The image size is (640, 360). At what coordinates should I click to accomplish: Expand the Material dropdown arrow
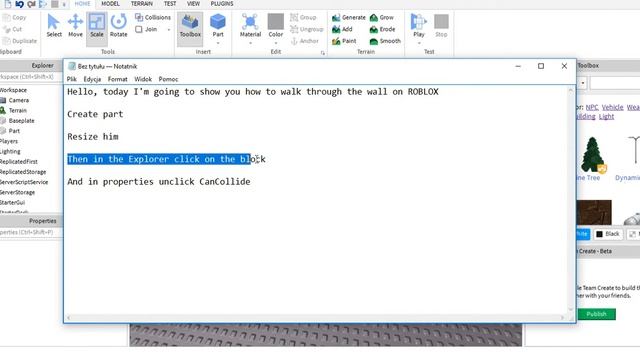pyautogui.click(x=250, y=43)
